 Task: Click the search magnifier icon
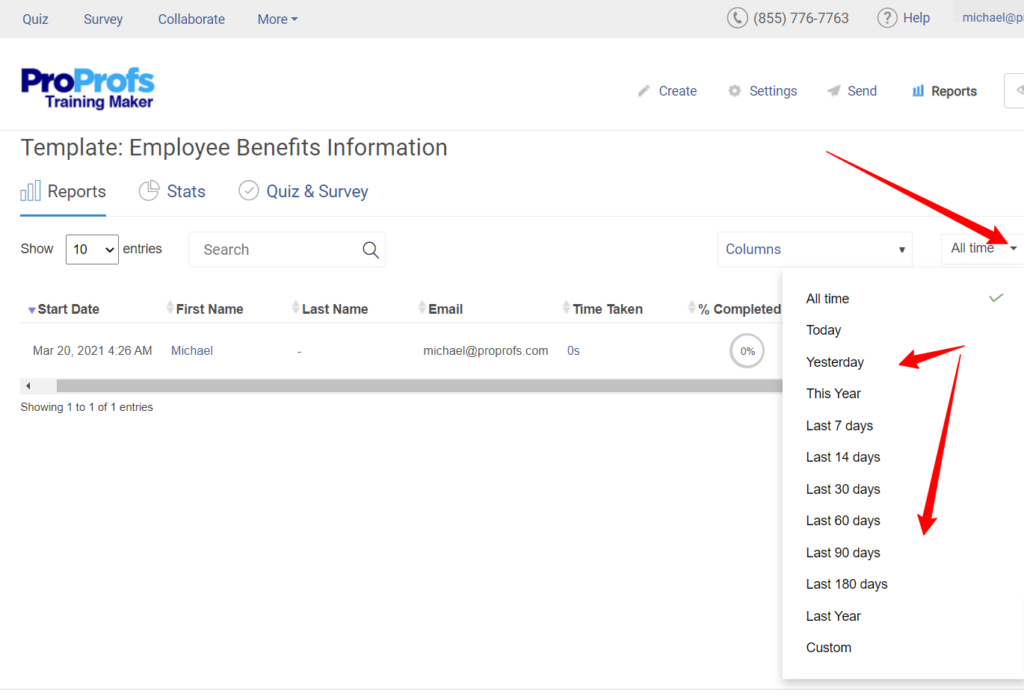(x=370, y=250)
